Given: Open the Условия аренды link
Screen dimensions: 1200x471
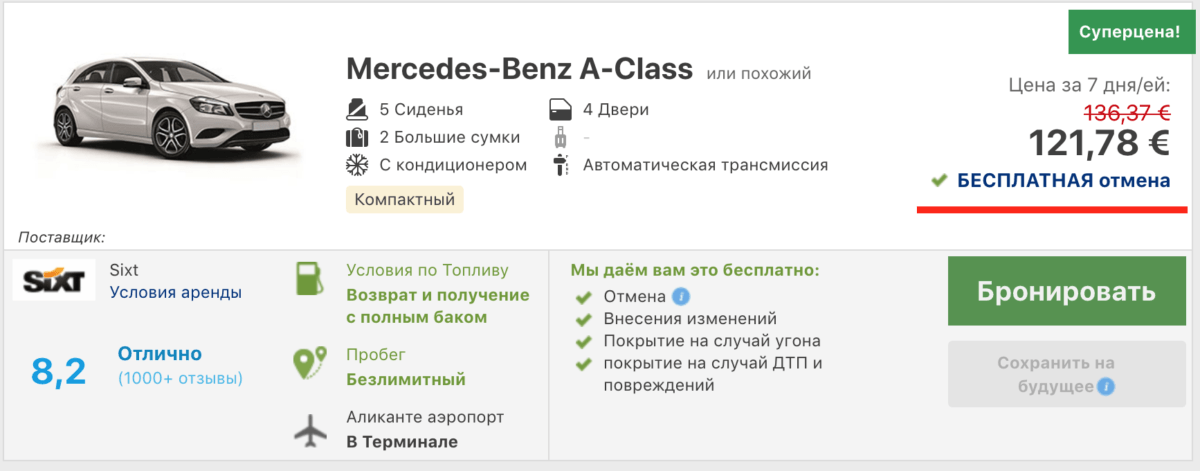Looking at the screenshot, I should point(175,293).
